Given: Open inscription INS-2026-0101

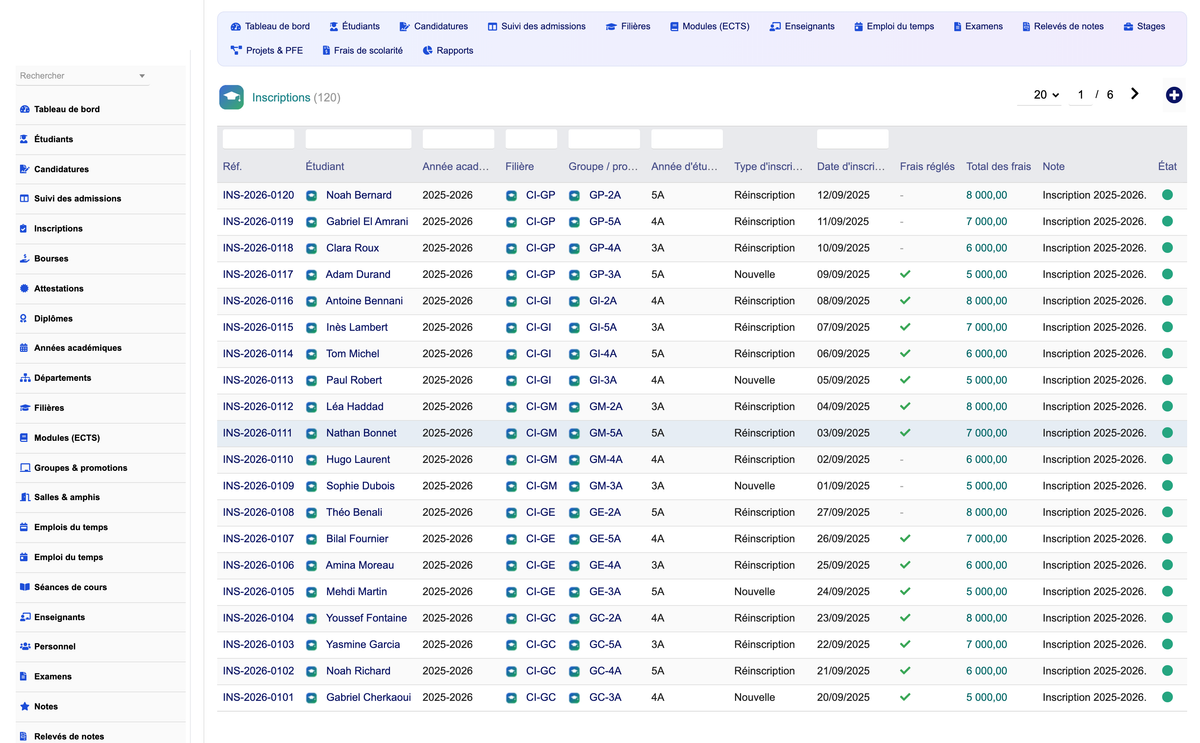Looking at the screenshot, I should click(x=258, y=697).
